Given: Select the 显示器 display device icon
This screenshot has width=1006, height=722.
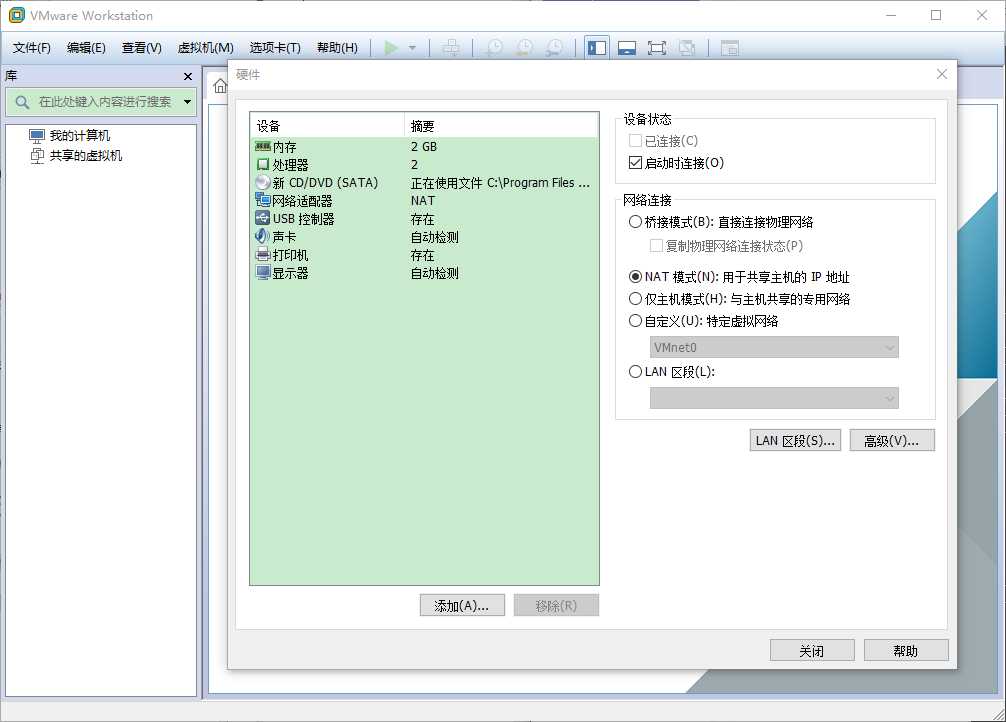Looking at the screenshot, I should tap(262, 273).
